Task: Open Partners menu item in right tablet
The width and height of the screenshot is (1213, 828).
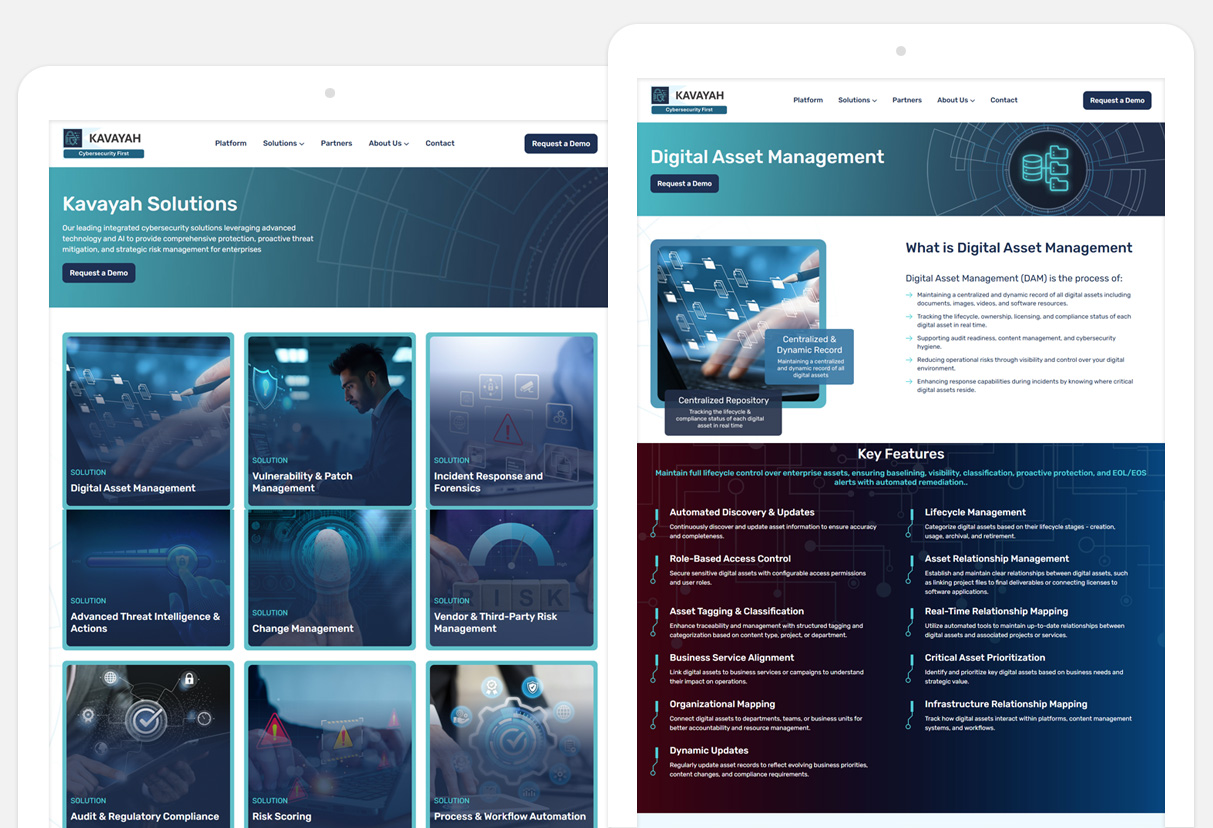Action: coord(907,100)
